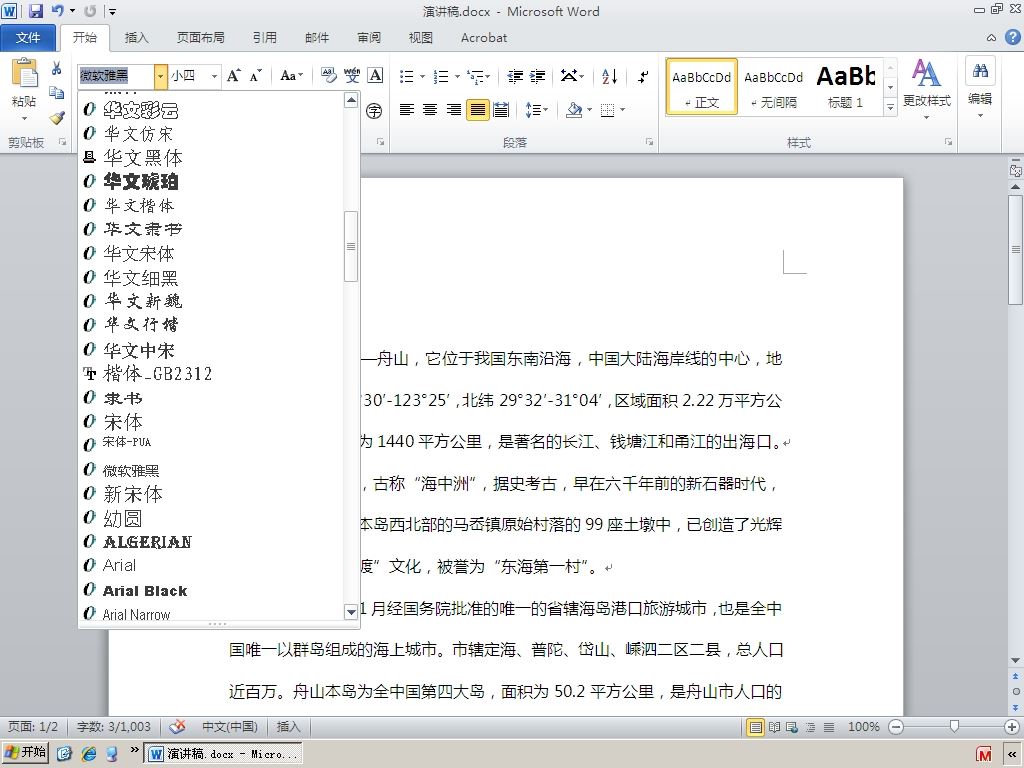The image size is (1024, 768).
Task: Switch to the 插入 (Insert) tab
Action: tap(136, 38)
